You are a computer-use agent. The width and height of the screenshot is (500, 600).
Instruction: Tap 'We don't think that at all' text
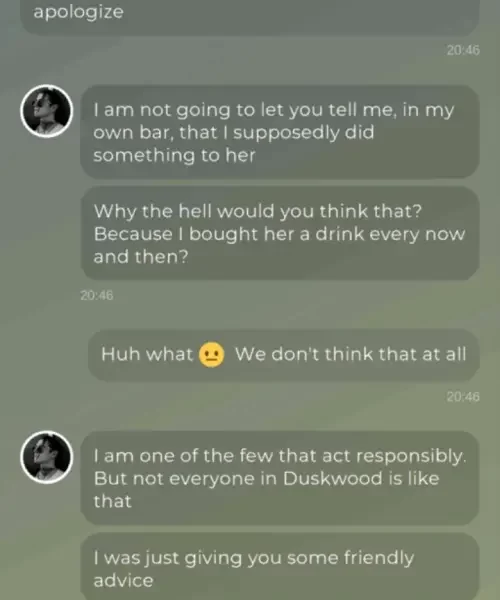tap(350, 354)
